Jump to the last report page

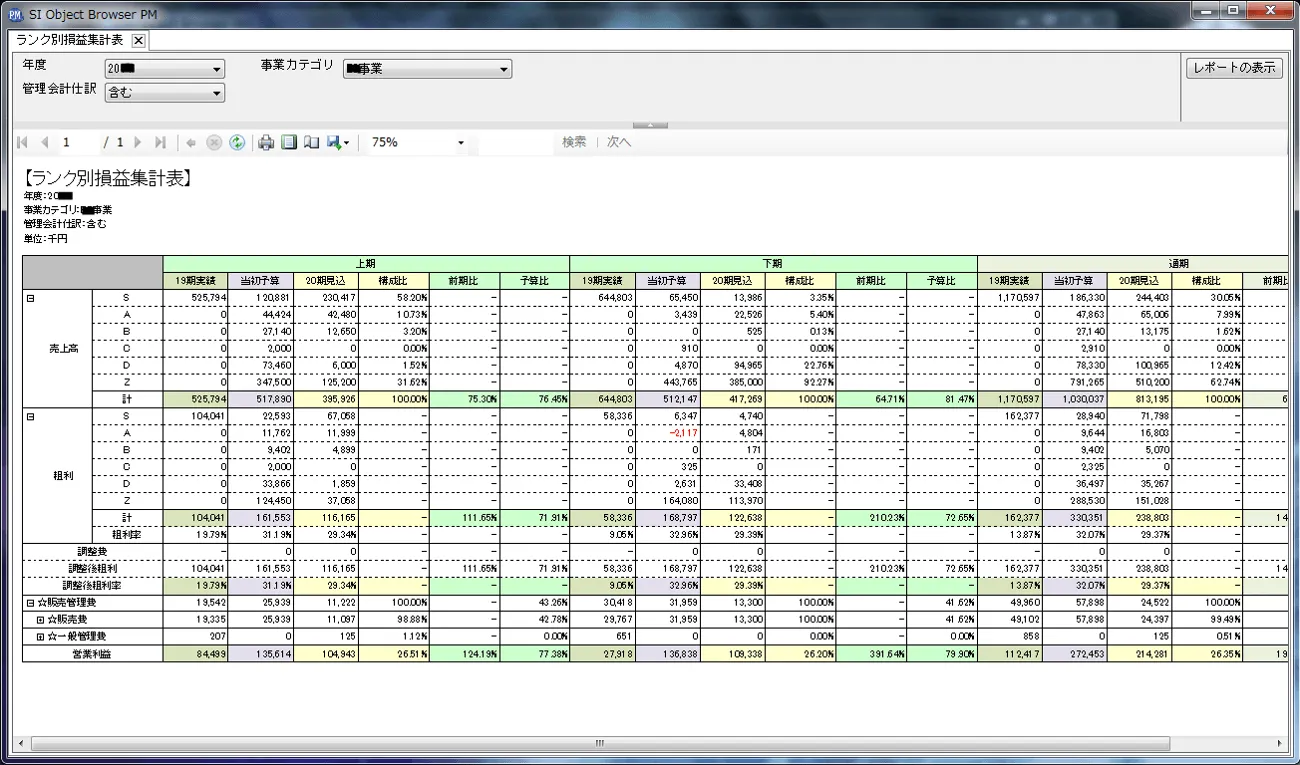click(160, 143)
